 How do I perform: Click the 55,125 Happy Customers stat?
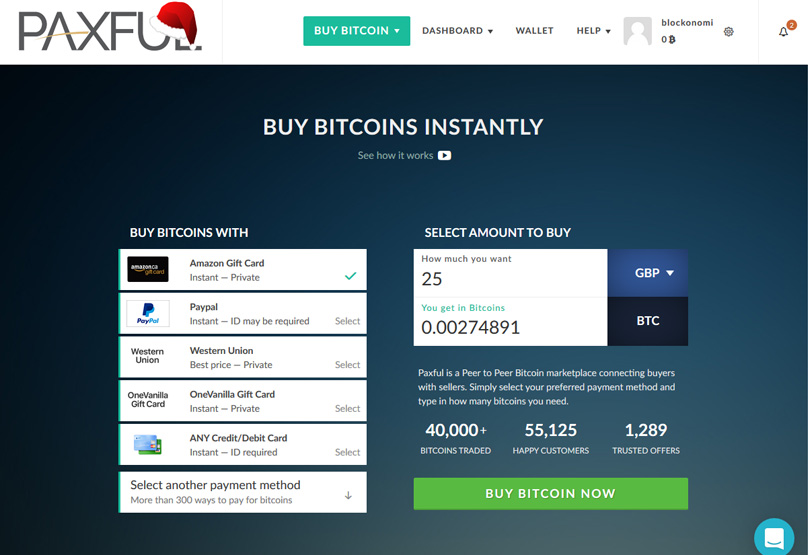click(x=551, y=438)
